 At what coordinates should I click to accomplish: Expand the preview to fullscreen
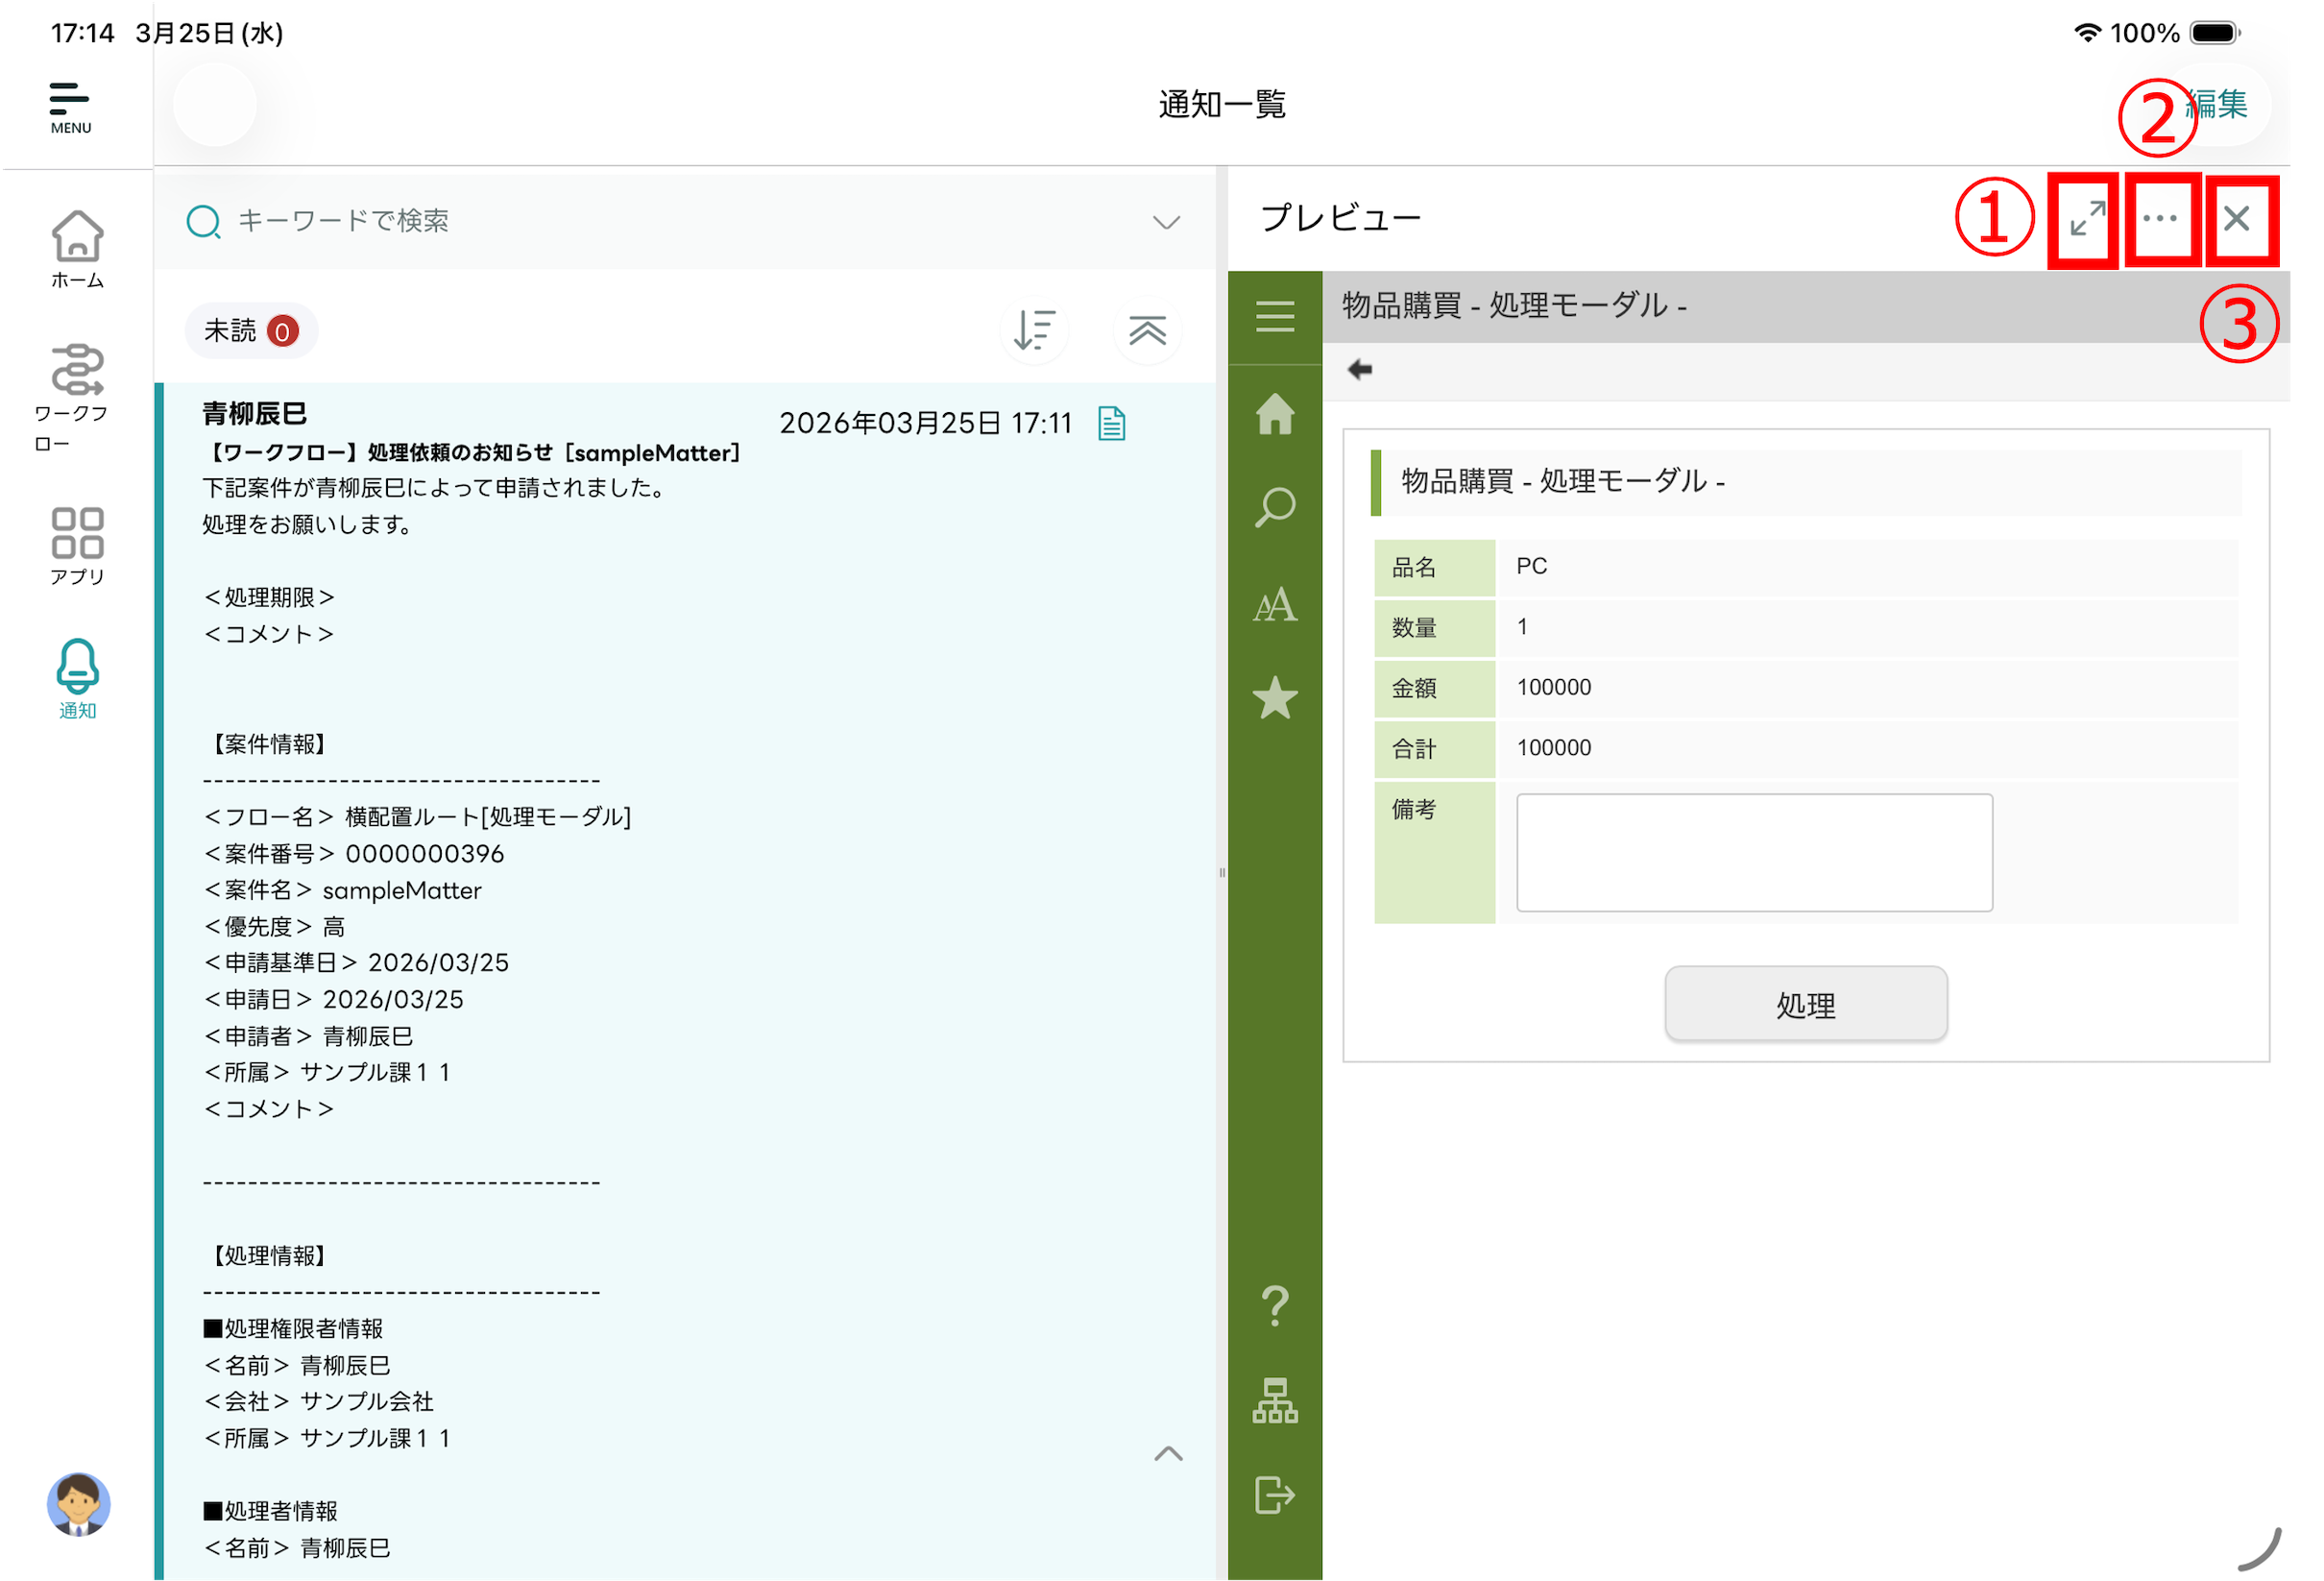coord(2083,220)
